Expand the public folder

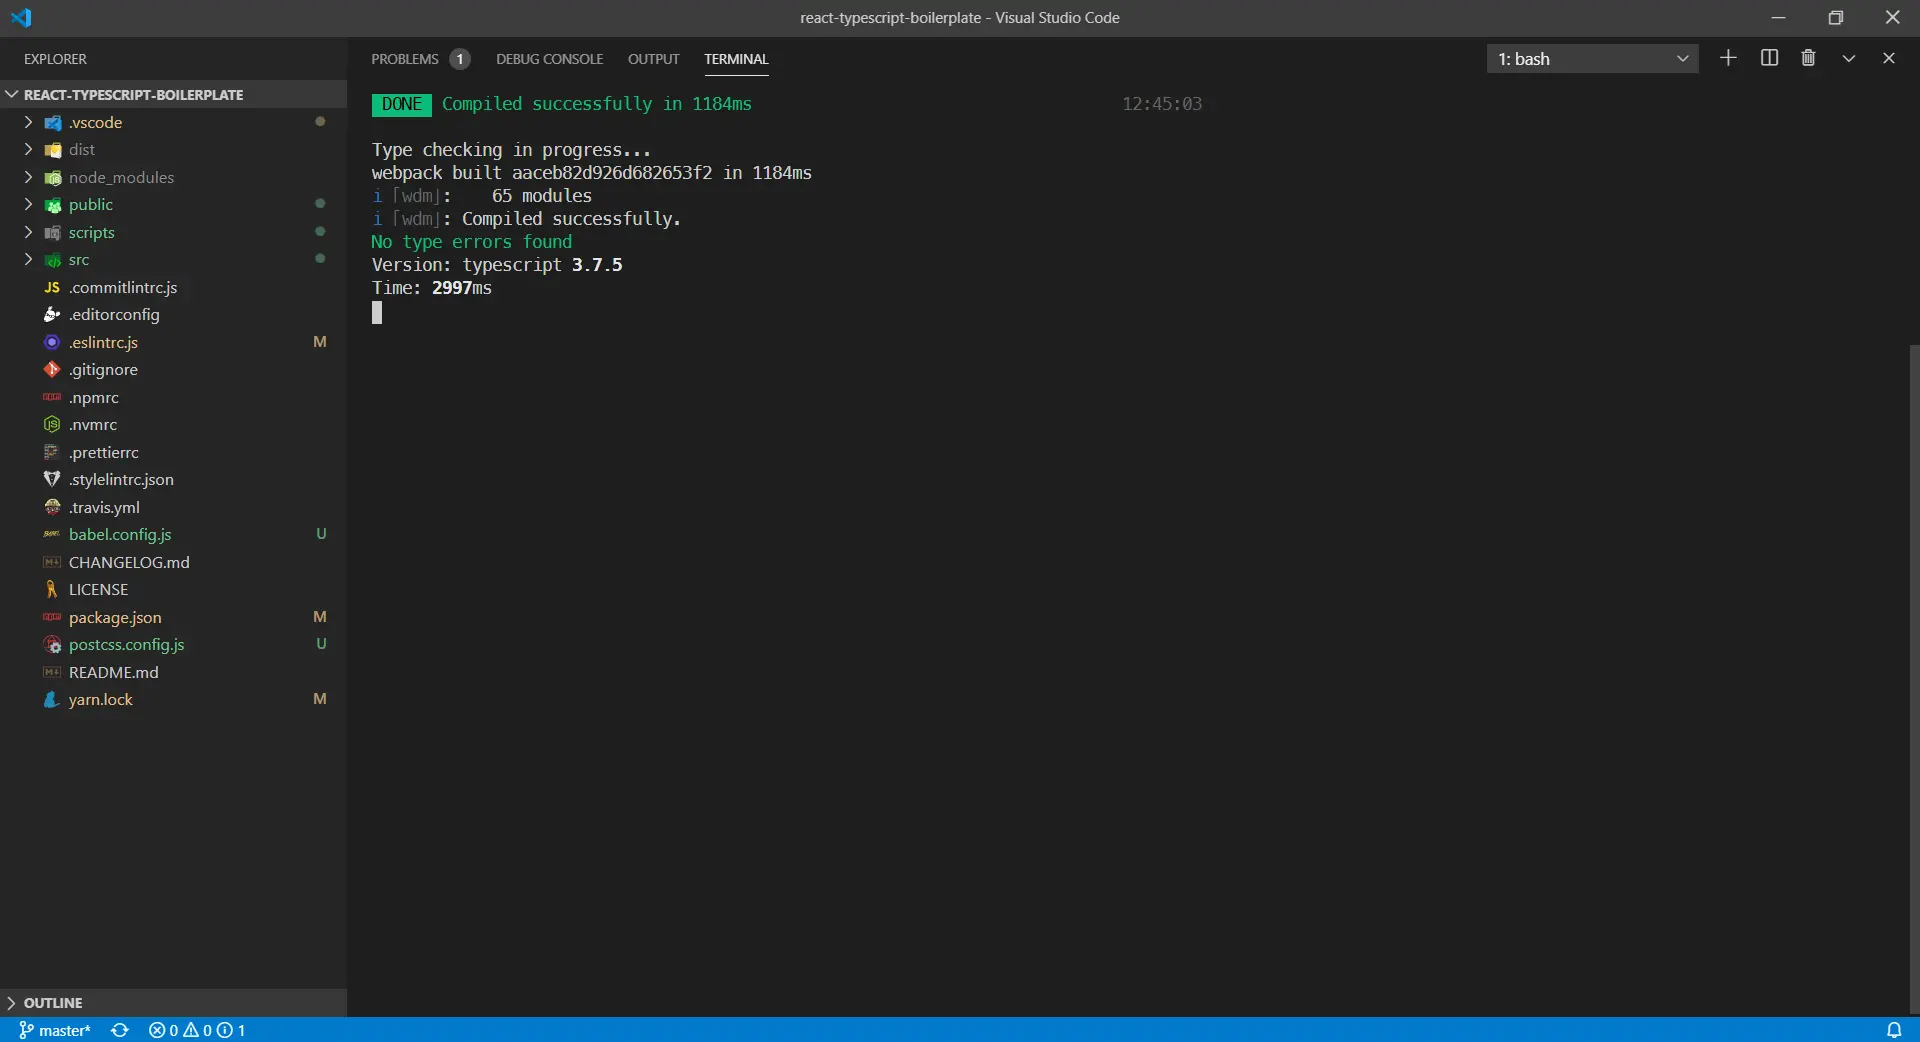pyautogui.click(x=173, y=204)
